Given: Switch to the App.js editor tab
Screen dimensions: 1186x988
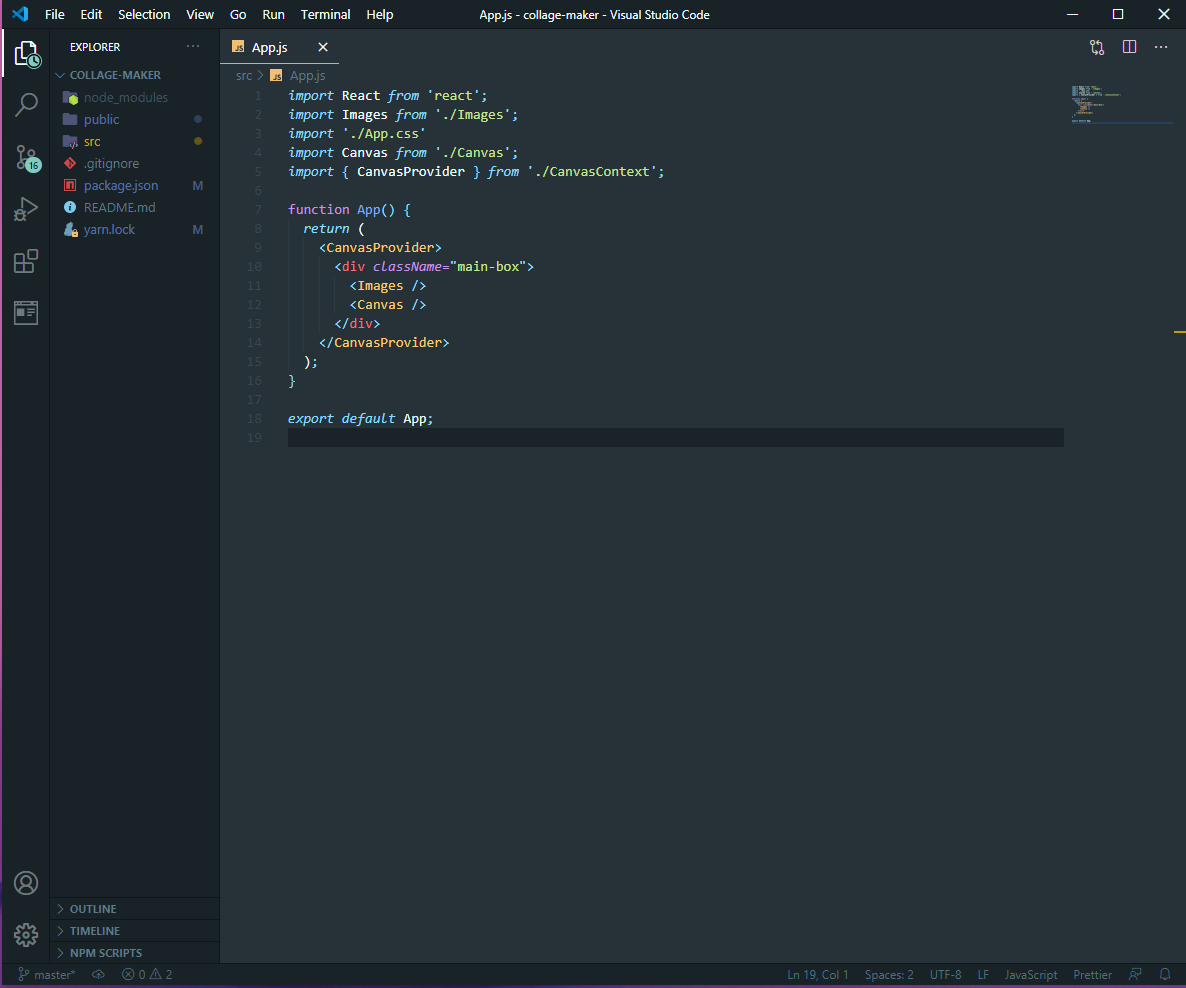Looking at the screenshot, I should click(268, 46).
